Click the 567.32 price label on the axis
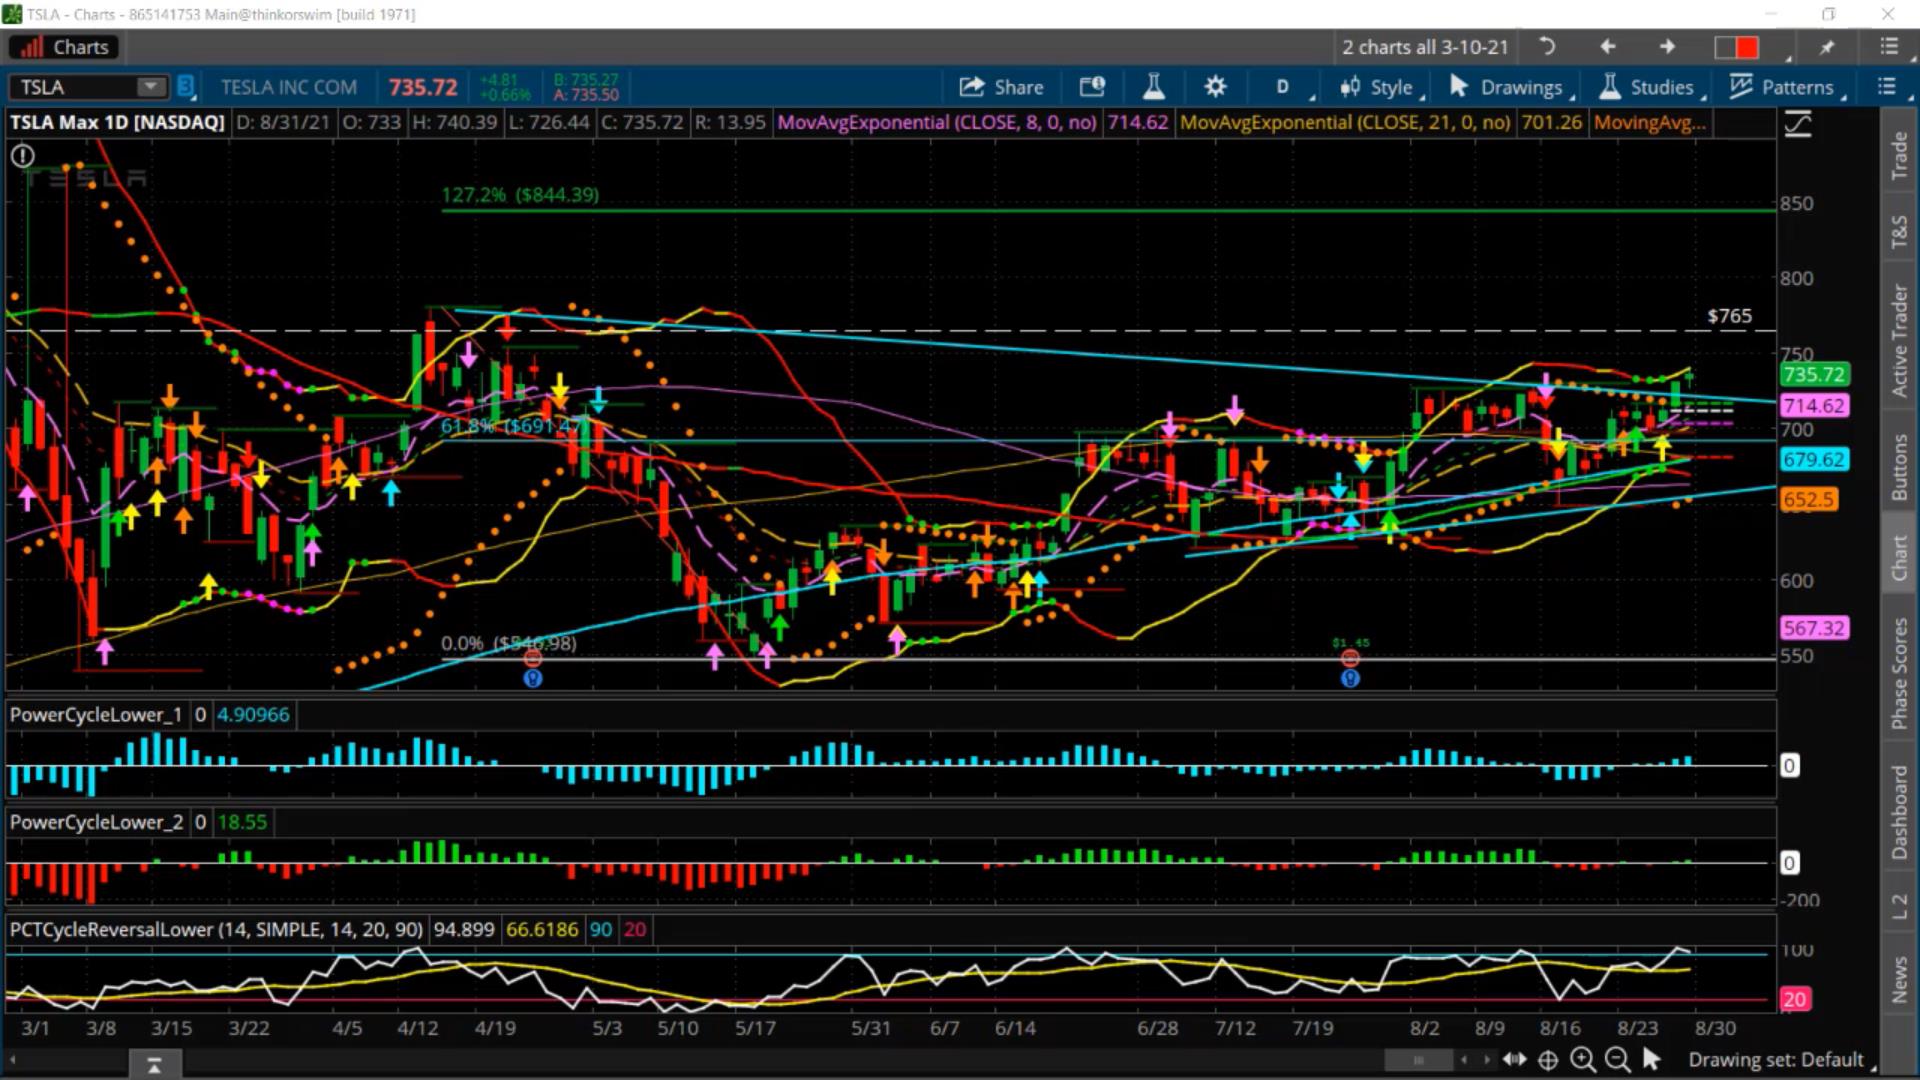Viewport: 1920px width, 1080px height. coord(1814,628)
